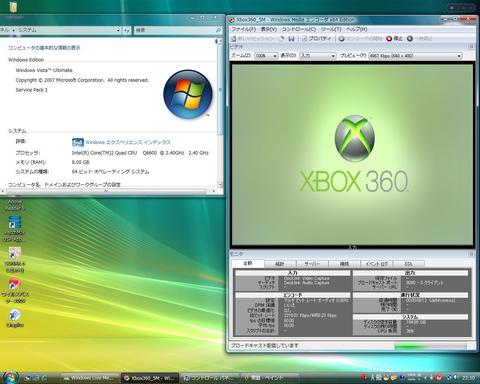The image size is (480, 384).
Task: Click the New Session icon in toolbar
Action: click(234, 39)
